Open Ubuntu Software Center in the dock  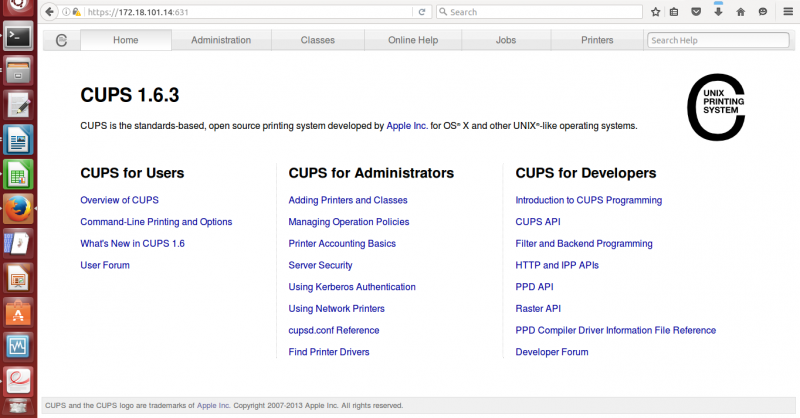click(18, 312)
